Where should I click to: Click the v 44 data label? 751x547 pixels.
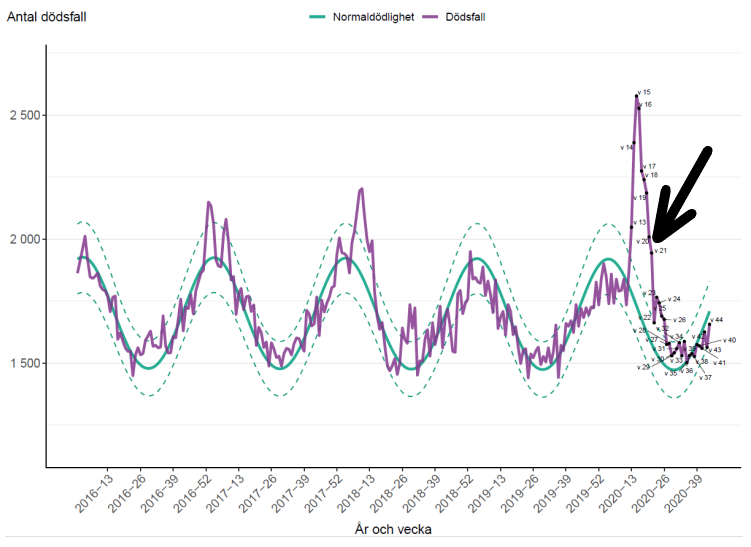717,319
